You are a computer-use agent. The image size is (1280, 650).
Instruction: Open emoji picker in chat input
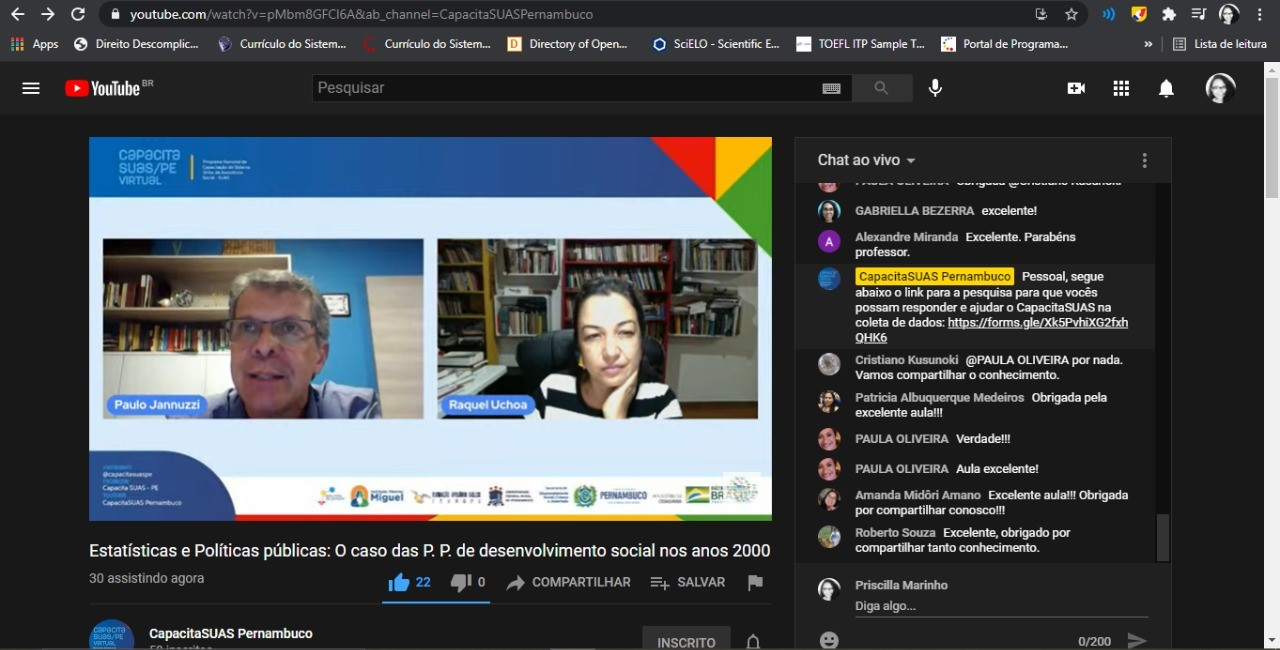coord(829,640)
